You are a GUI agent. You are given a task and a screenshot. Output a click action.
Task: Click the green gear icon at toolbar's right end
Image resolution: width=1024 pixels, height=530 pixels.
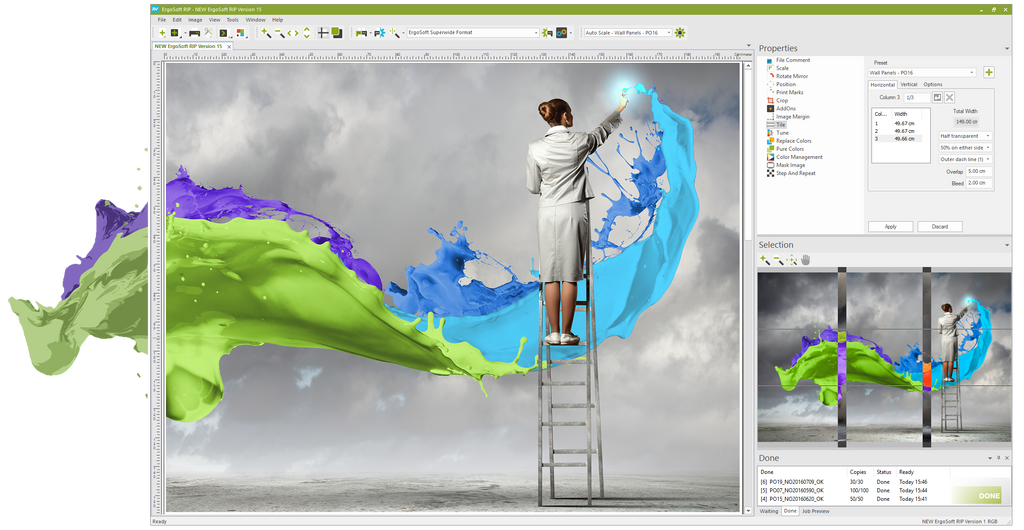coord(680,33)
